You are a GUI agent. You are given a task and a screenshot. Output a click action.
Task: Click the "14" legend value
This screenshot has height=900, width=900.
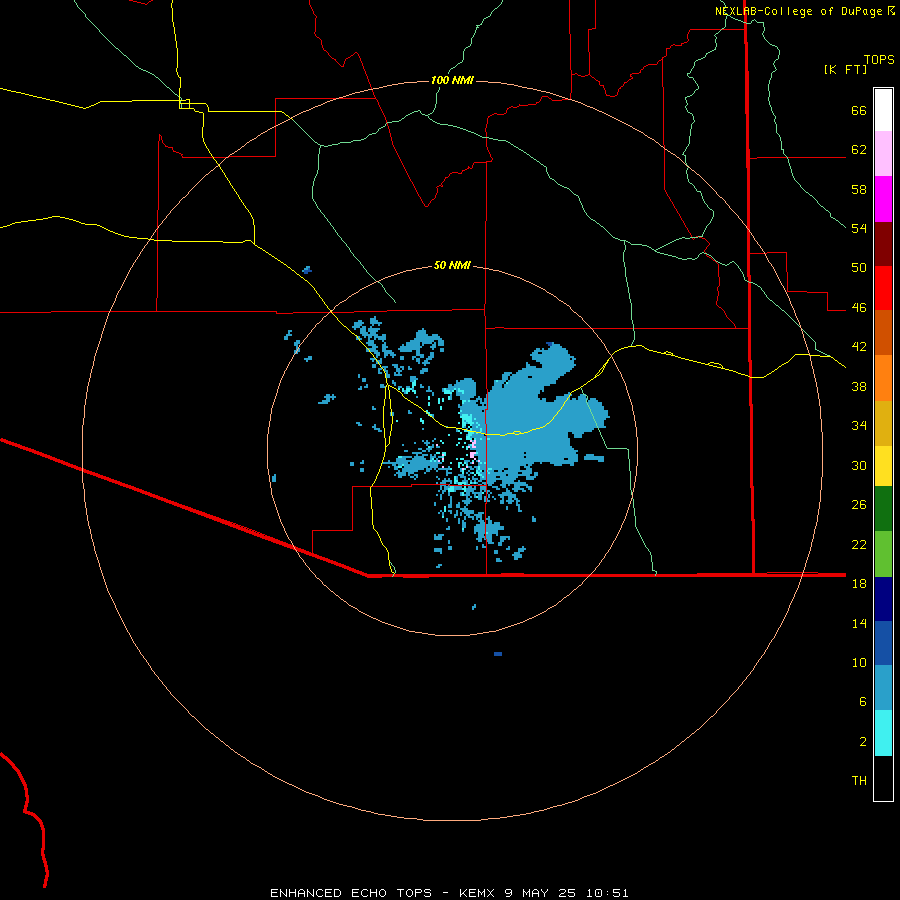point(859,623)
